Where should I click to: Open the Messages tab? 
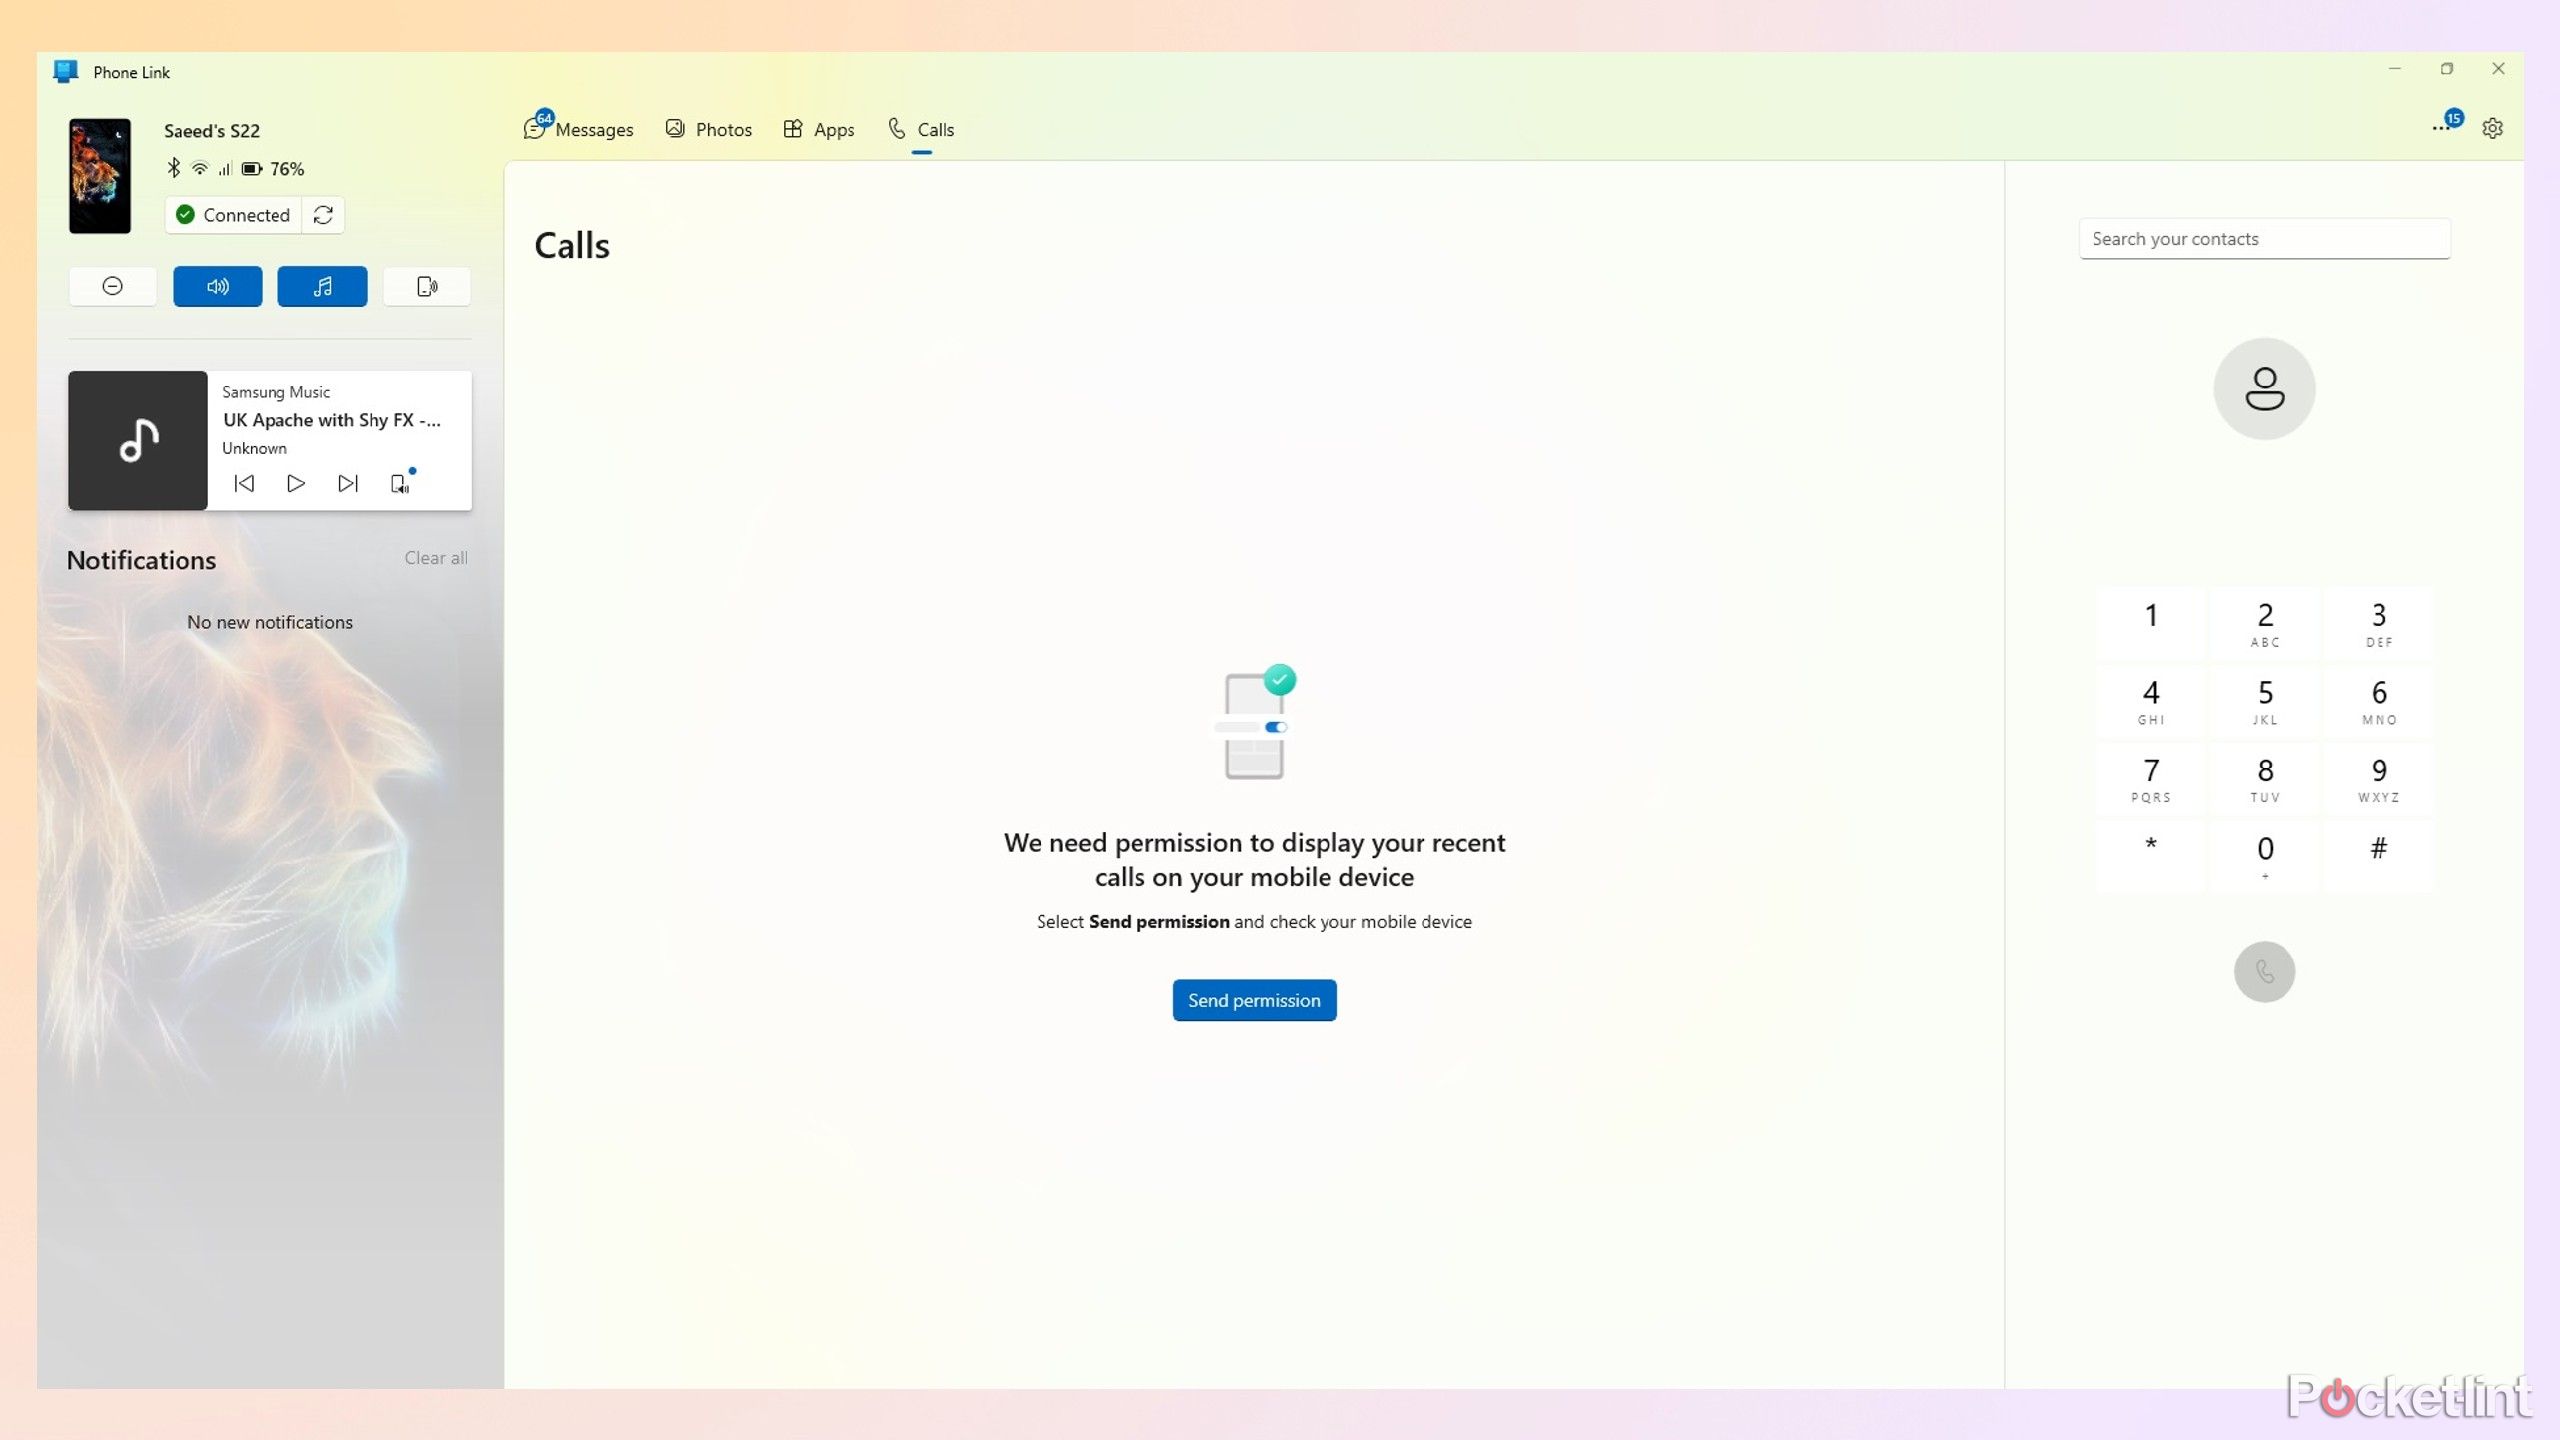point(578,128)
